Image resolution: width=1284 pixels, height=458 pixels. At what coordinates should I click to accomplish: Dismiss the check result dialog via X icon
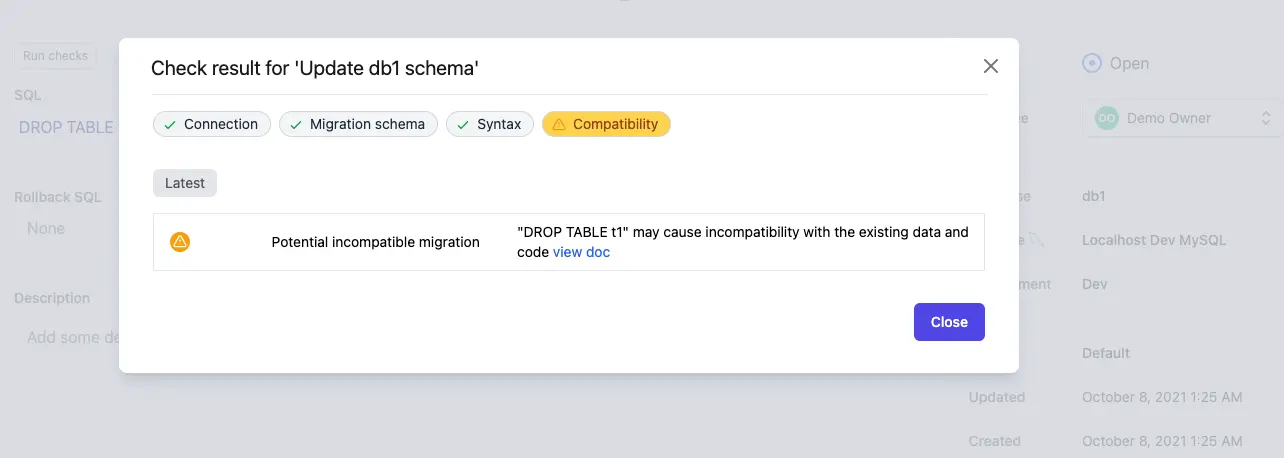tap(991, 66)
